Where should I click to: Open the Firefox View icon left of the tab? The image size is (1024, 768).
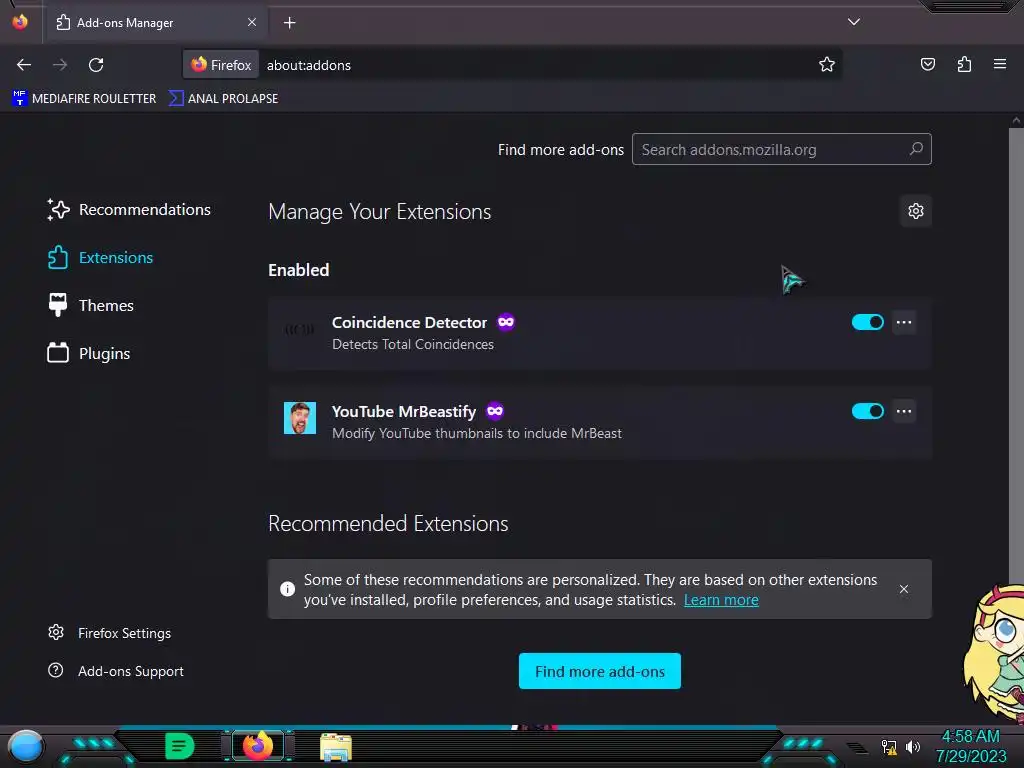20,22
